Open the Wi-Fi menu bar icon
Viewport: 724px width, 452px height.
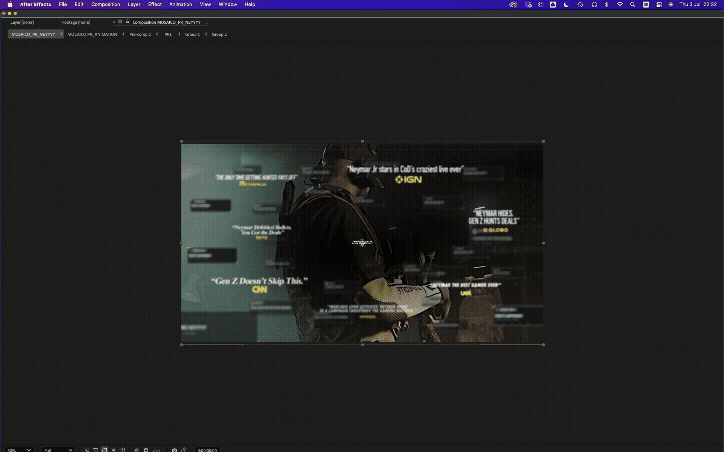(620, 4)
